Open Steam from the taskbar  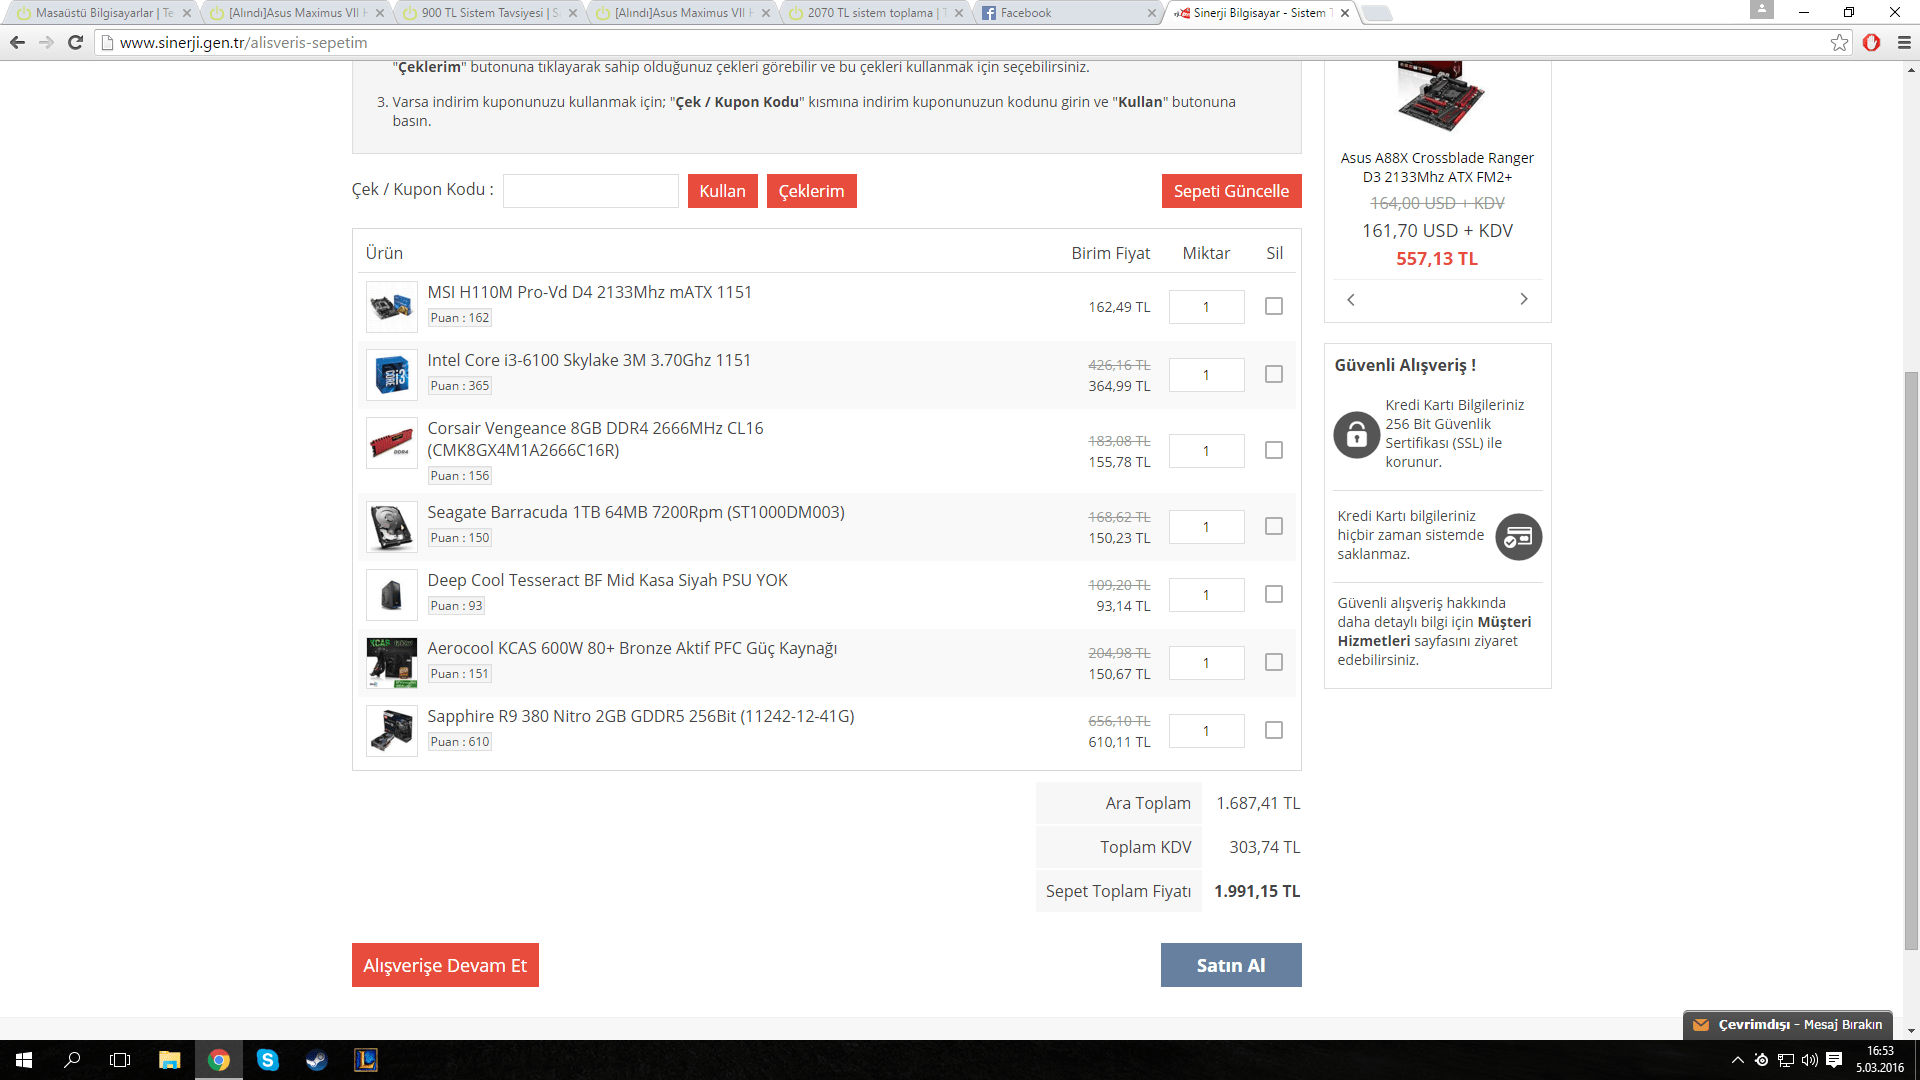(x=316, y=1060)
